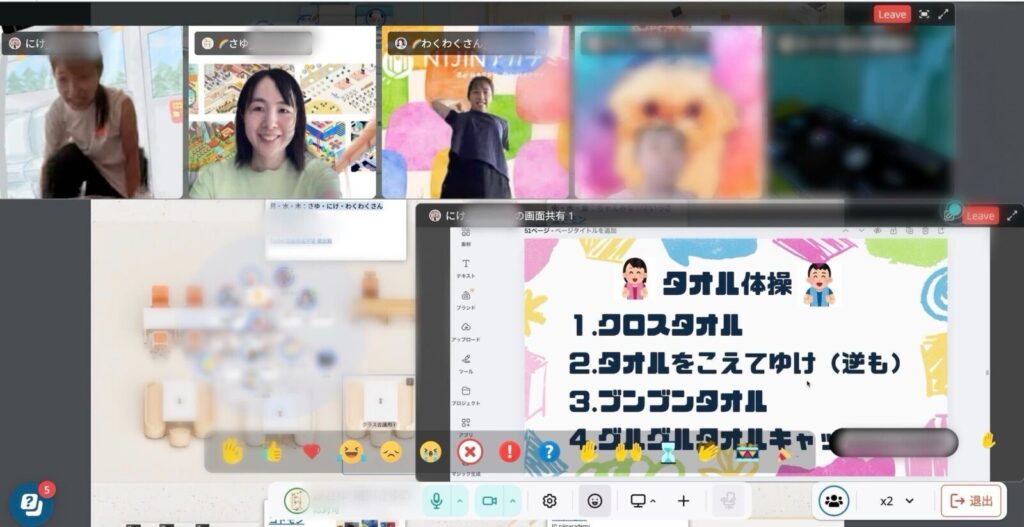The image size is (1024, 527).
Task: Open the x2 zoom level dropdown
Action: (x=897, y=501)
